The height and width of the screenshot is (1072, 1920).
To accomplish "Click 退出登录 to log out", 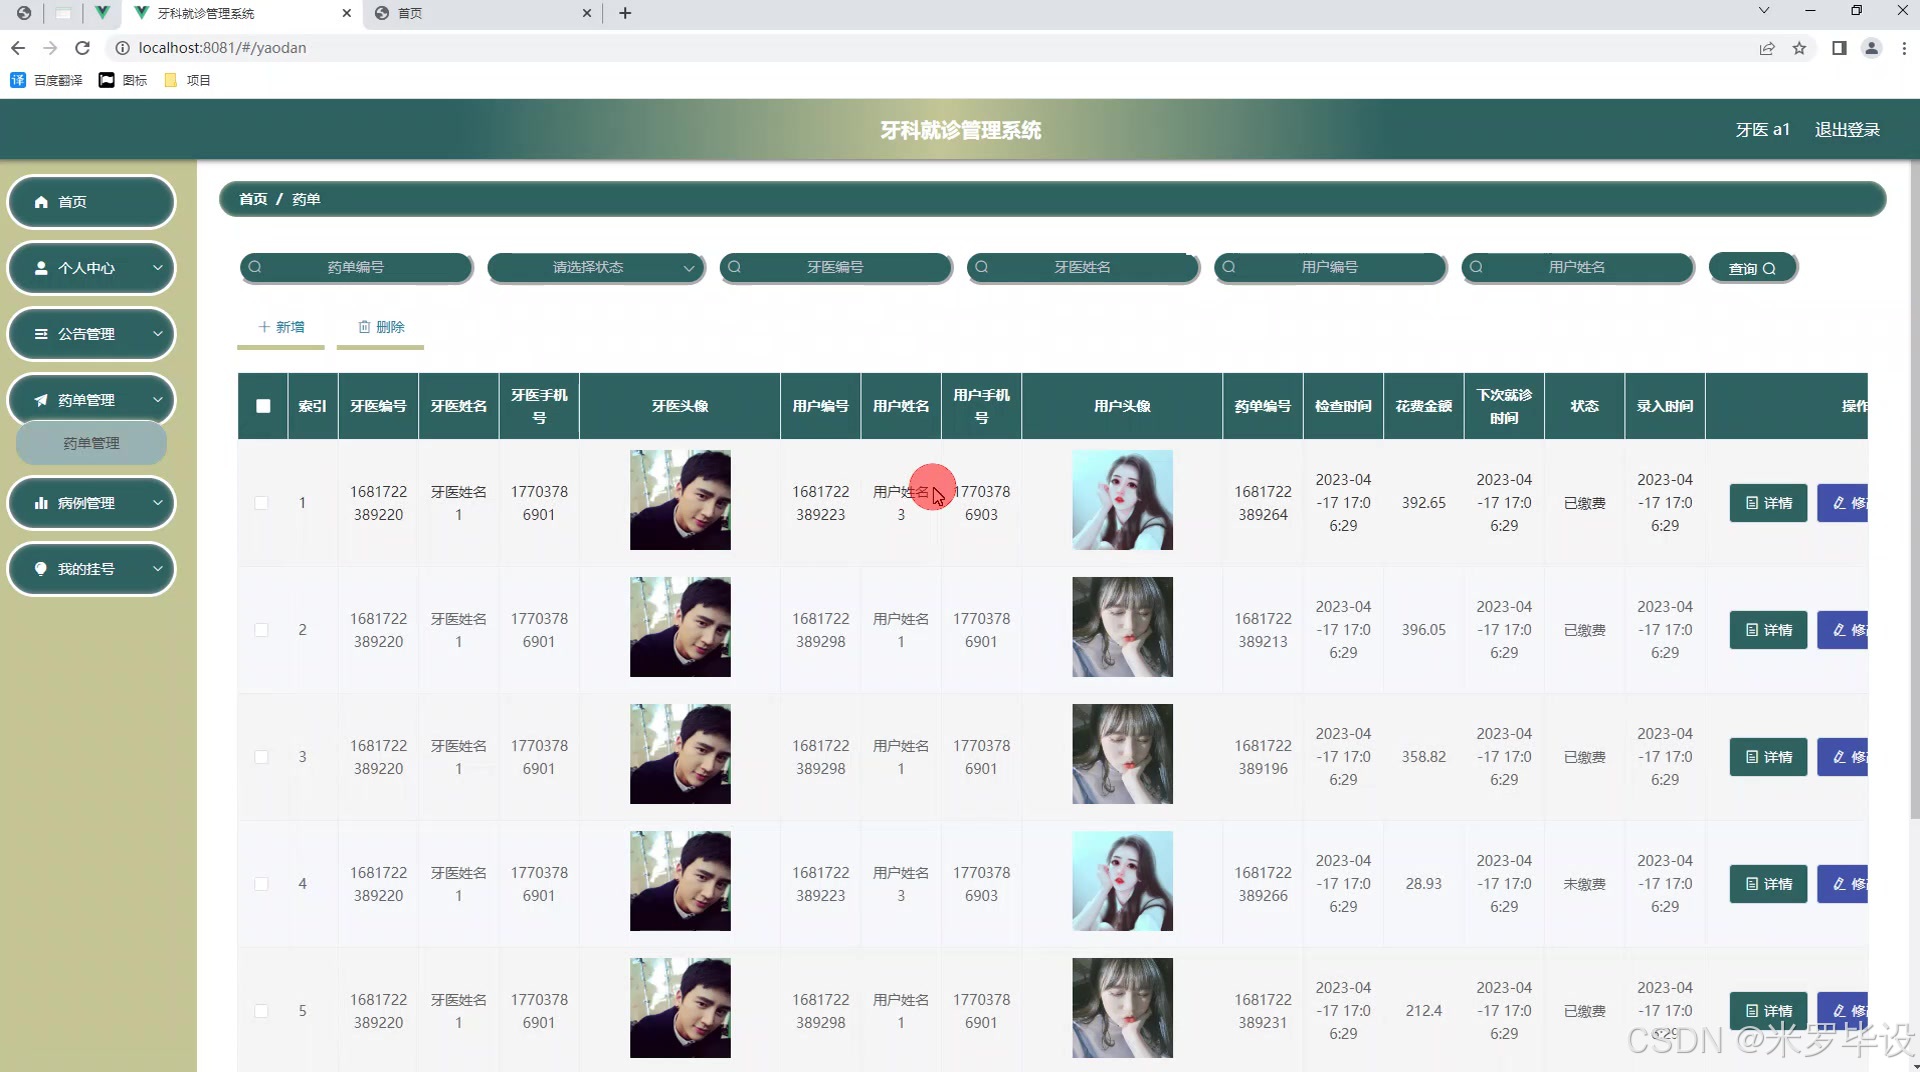I will pyautogui.click(x=1847, y=130).
